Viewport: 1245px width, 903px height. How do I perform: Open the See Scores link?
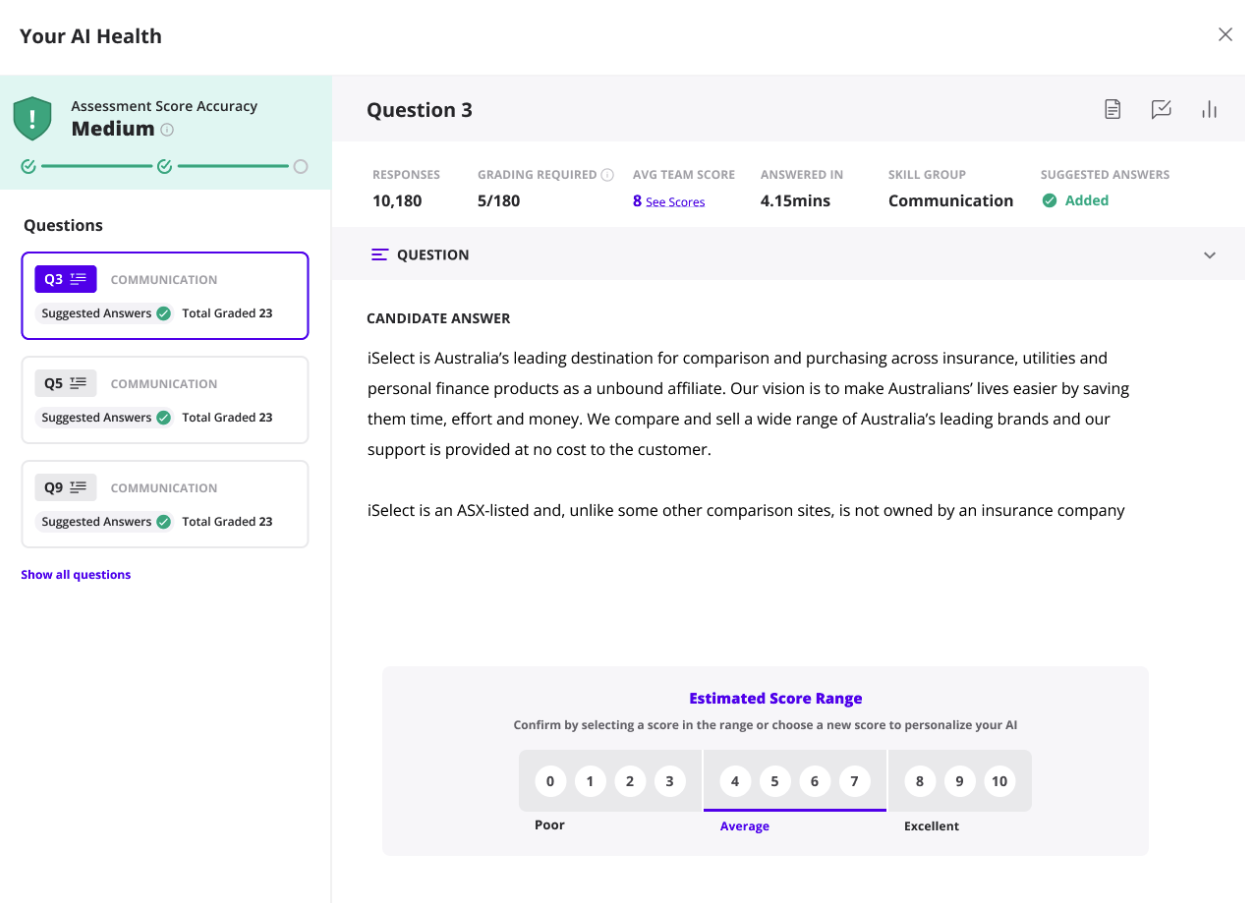click(x=675, y=202)
